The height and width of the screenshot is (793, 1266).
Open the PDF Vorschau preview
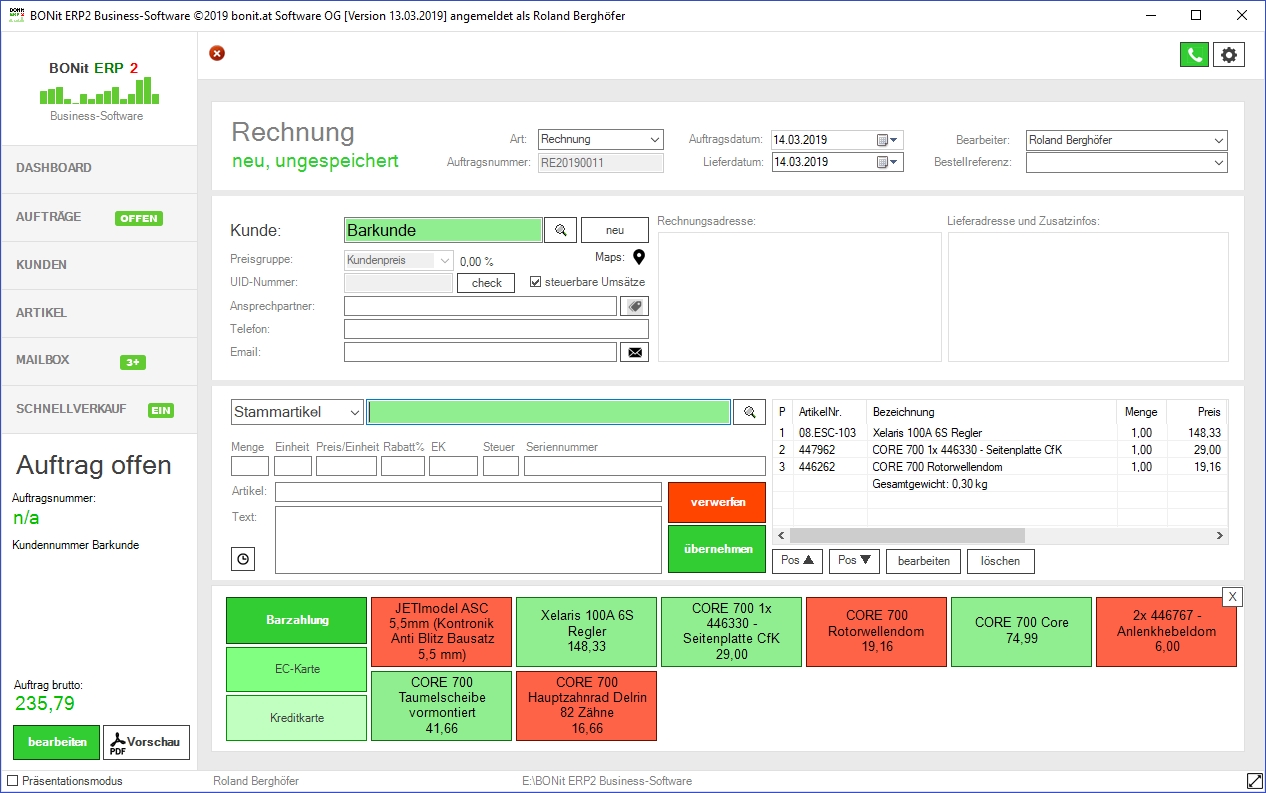146,742
